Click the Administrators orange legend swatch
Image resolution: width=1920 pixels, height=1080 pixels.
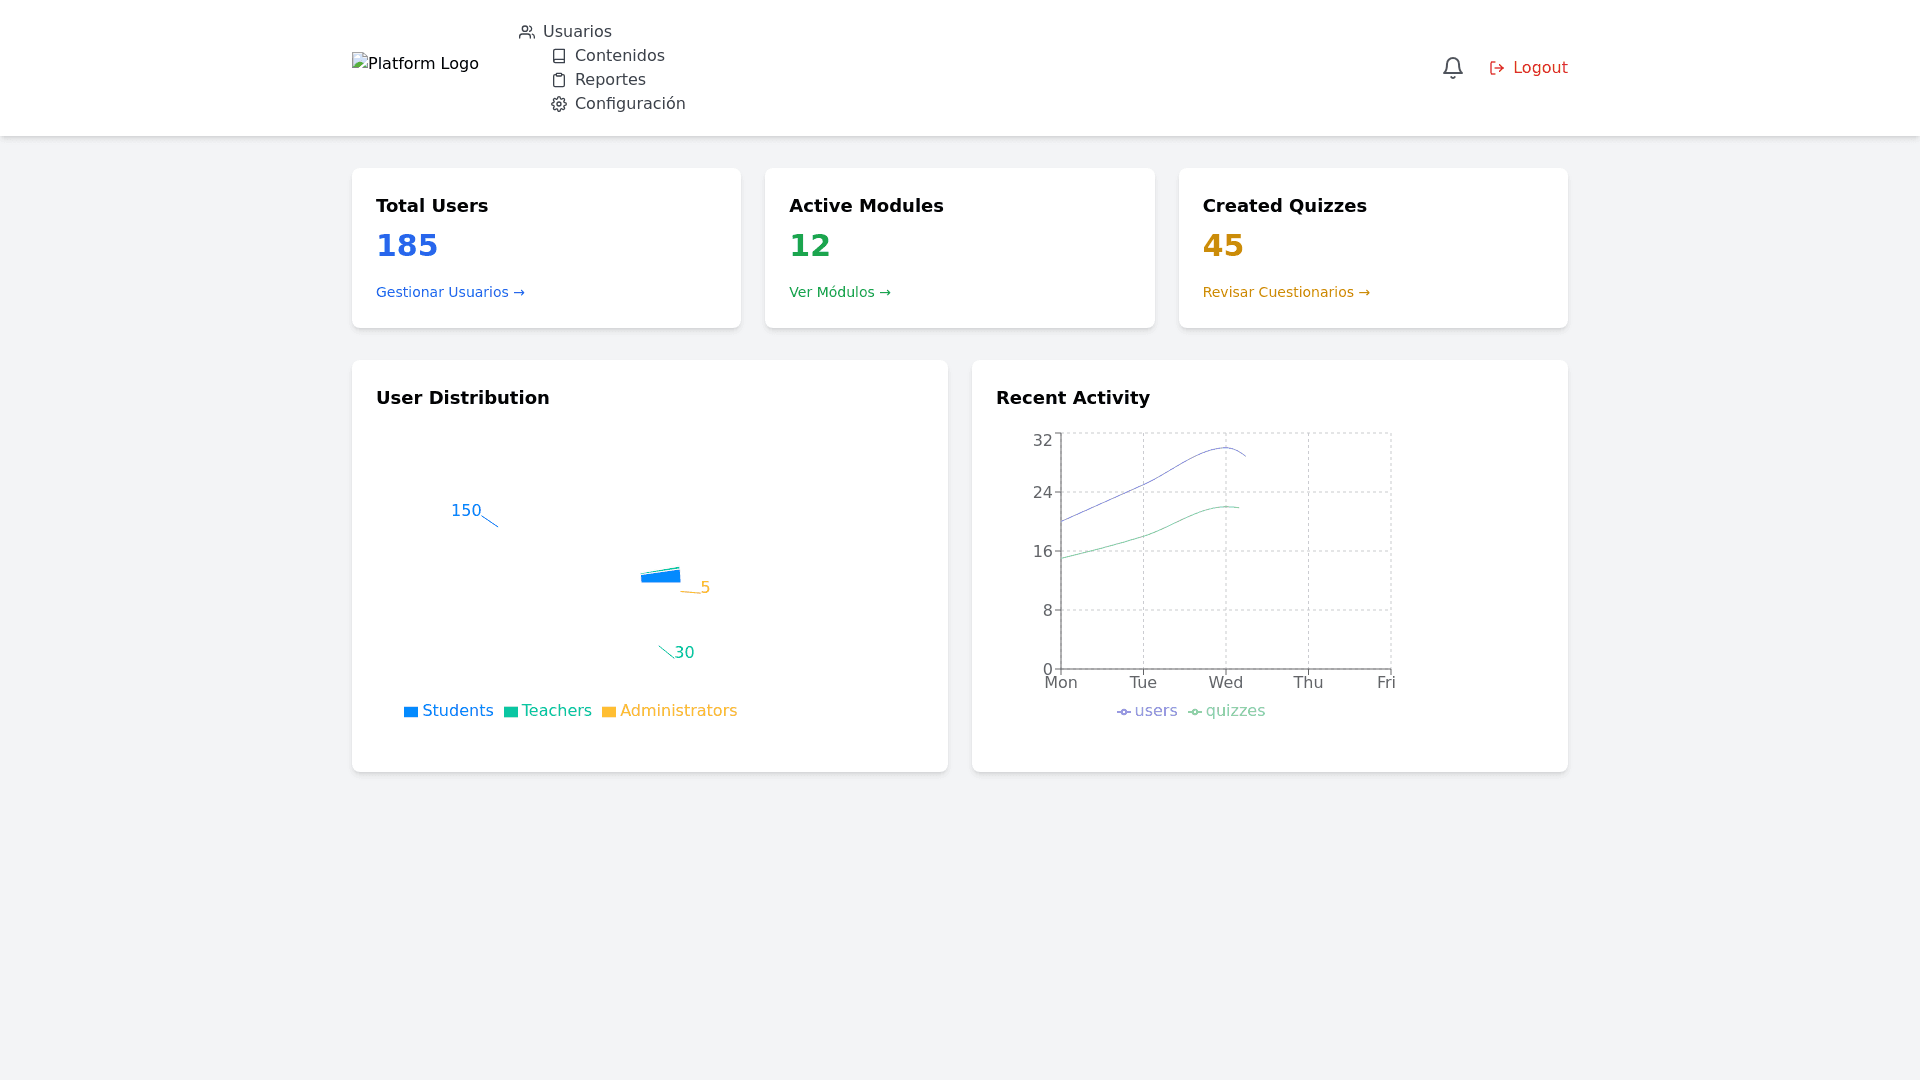[x=609, y=712]
